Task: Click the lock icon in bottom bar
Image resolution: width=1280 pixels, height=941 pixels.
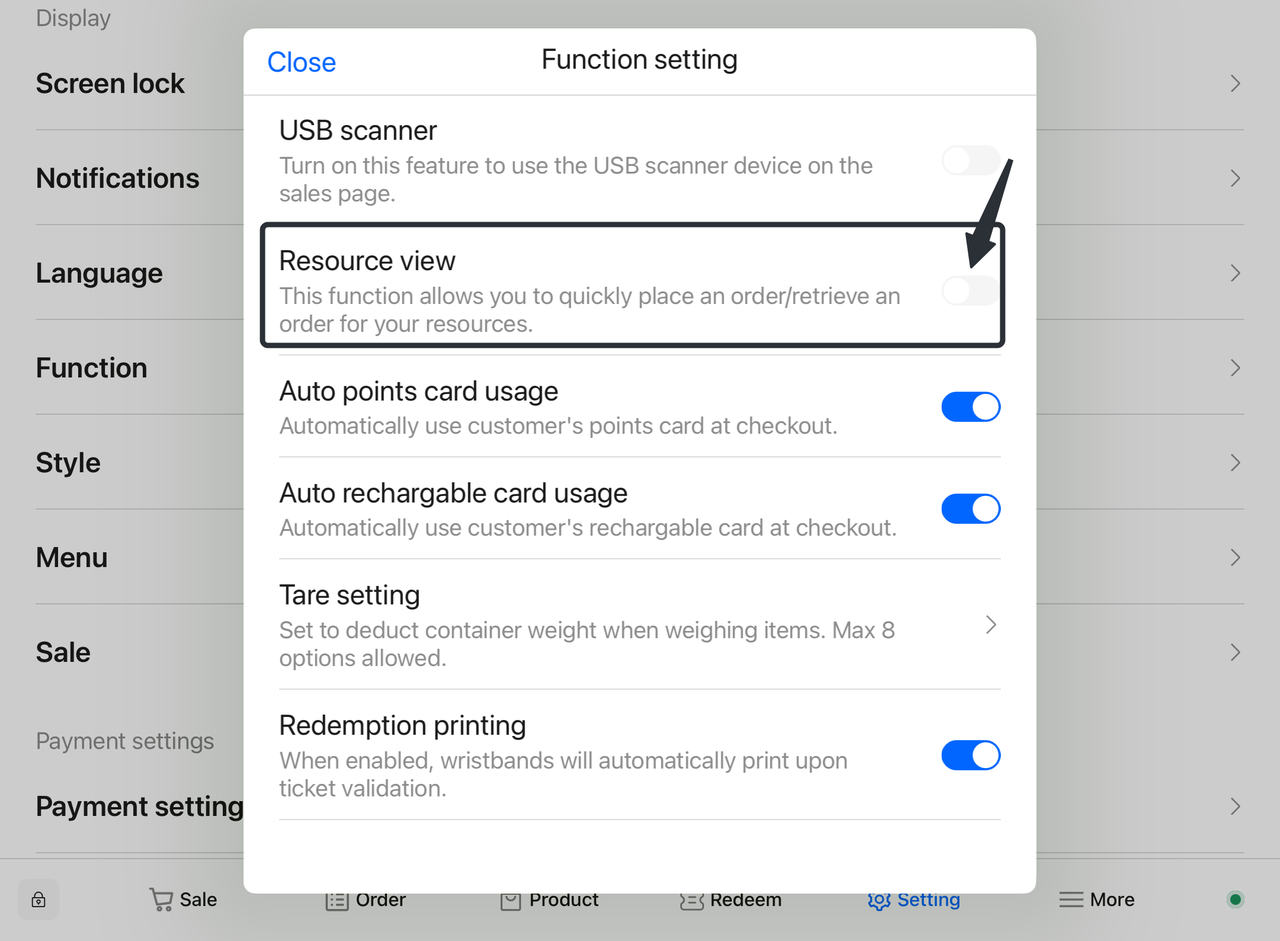Action: 38,899
